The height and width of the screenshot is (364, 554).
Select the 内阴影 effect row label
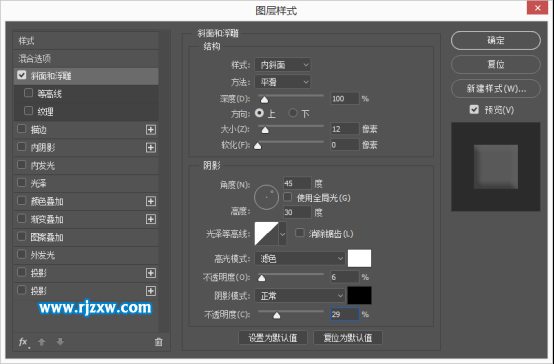click(43, 147)
